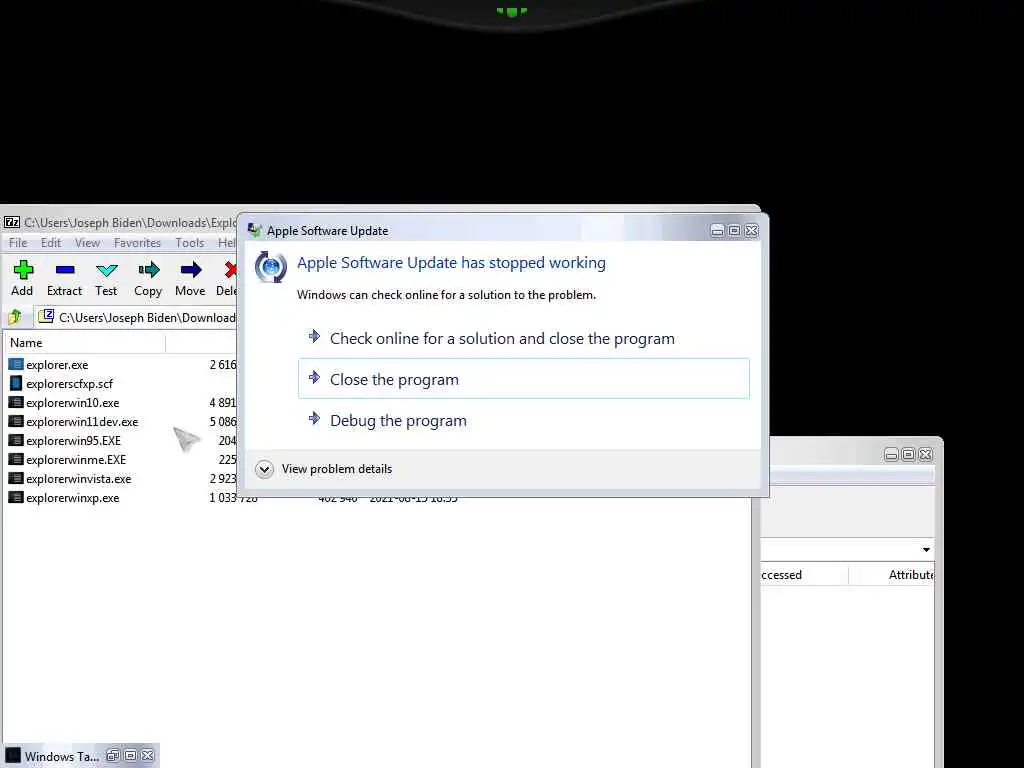Viewport: 1024px width, 768px height.
Task: Select the explorerscfxp.scf file name
Action: (69, 384)
